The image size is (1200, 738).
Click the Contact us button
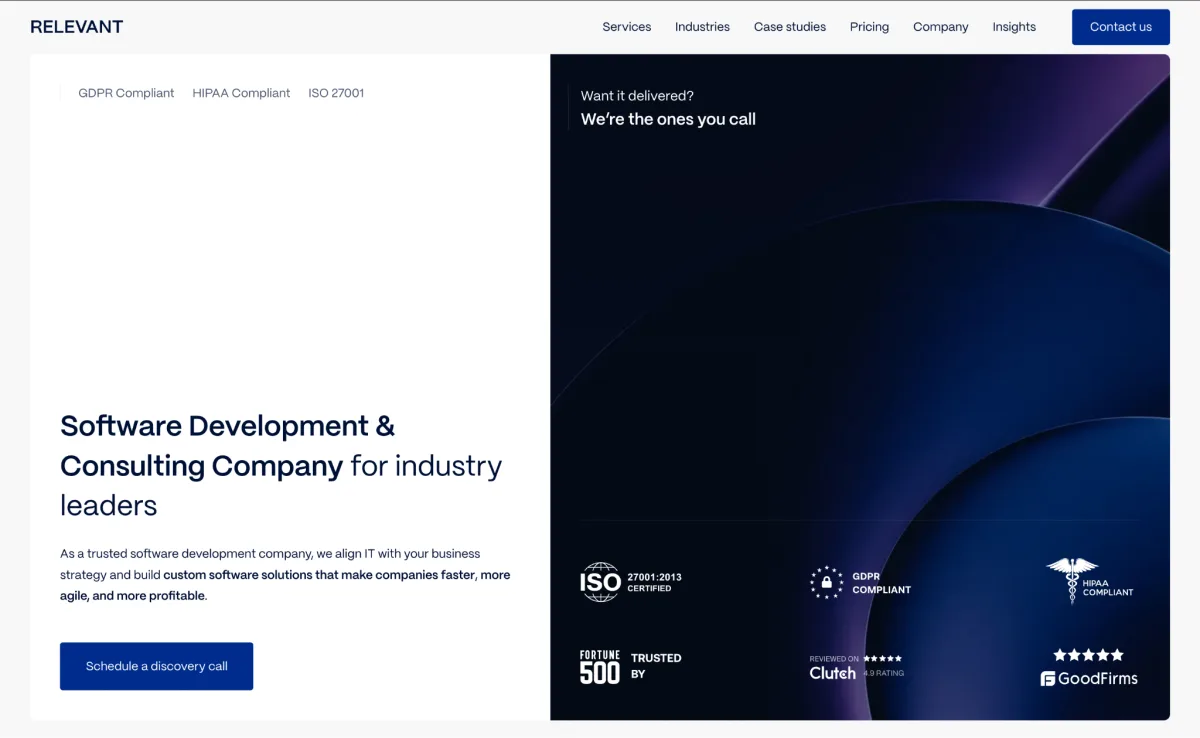pyautogui.click(x=1121, y=27)
